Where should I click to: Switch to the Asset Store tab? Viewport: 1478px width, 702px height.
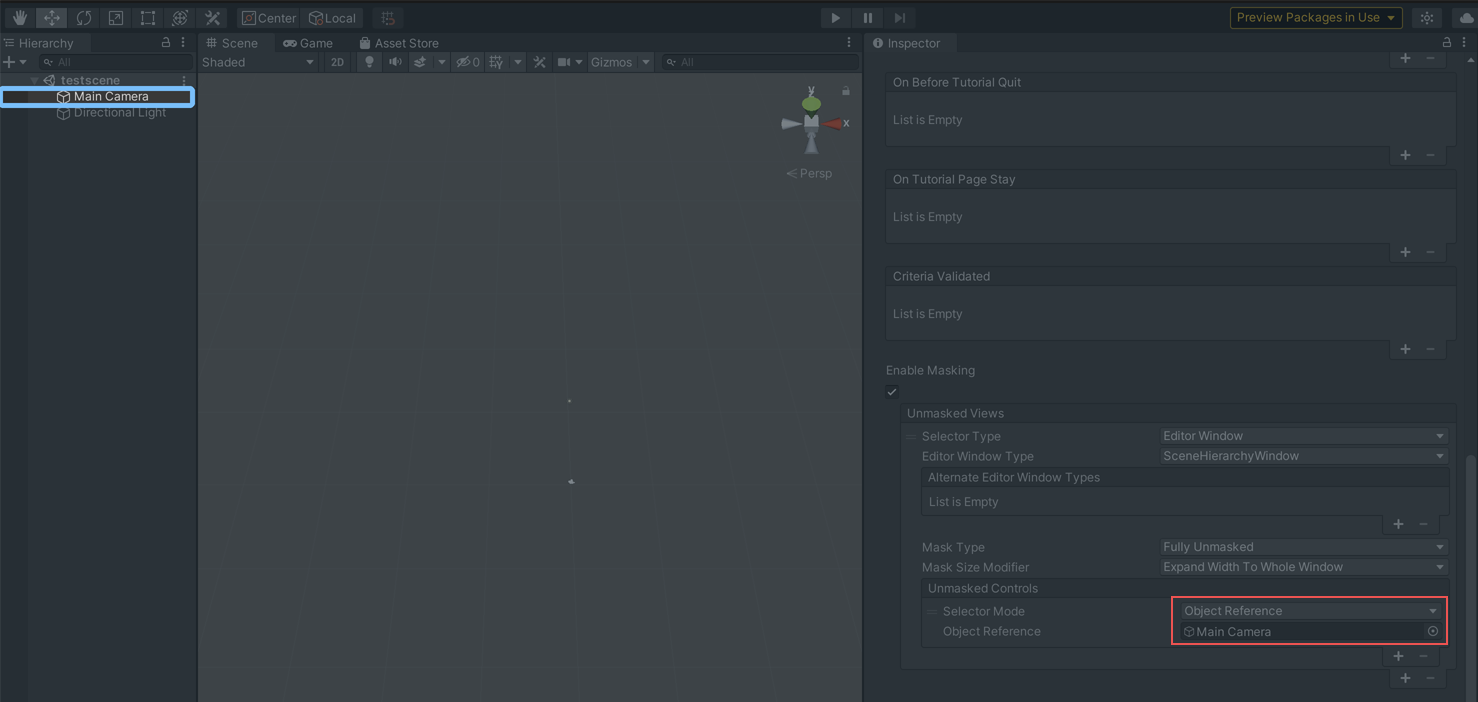399,43
